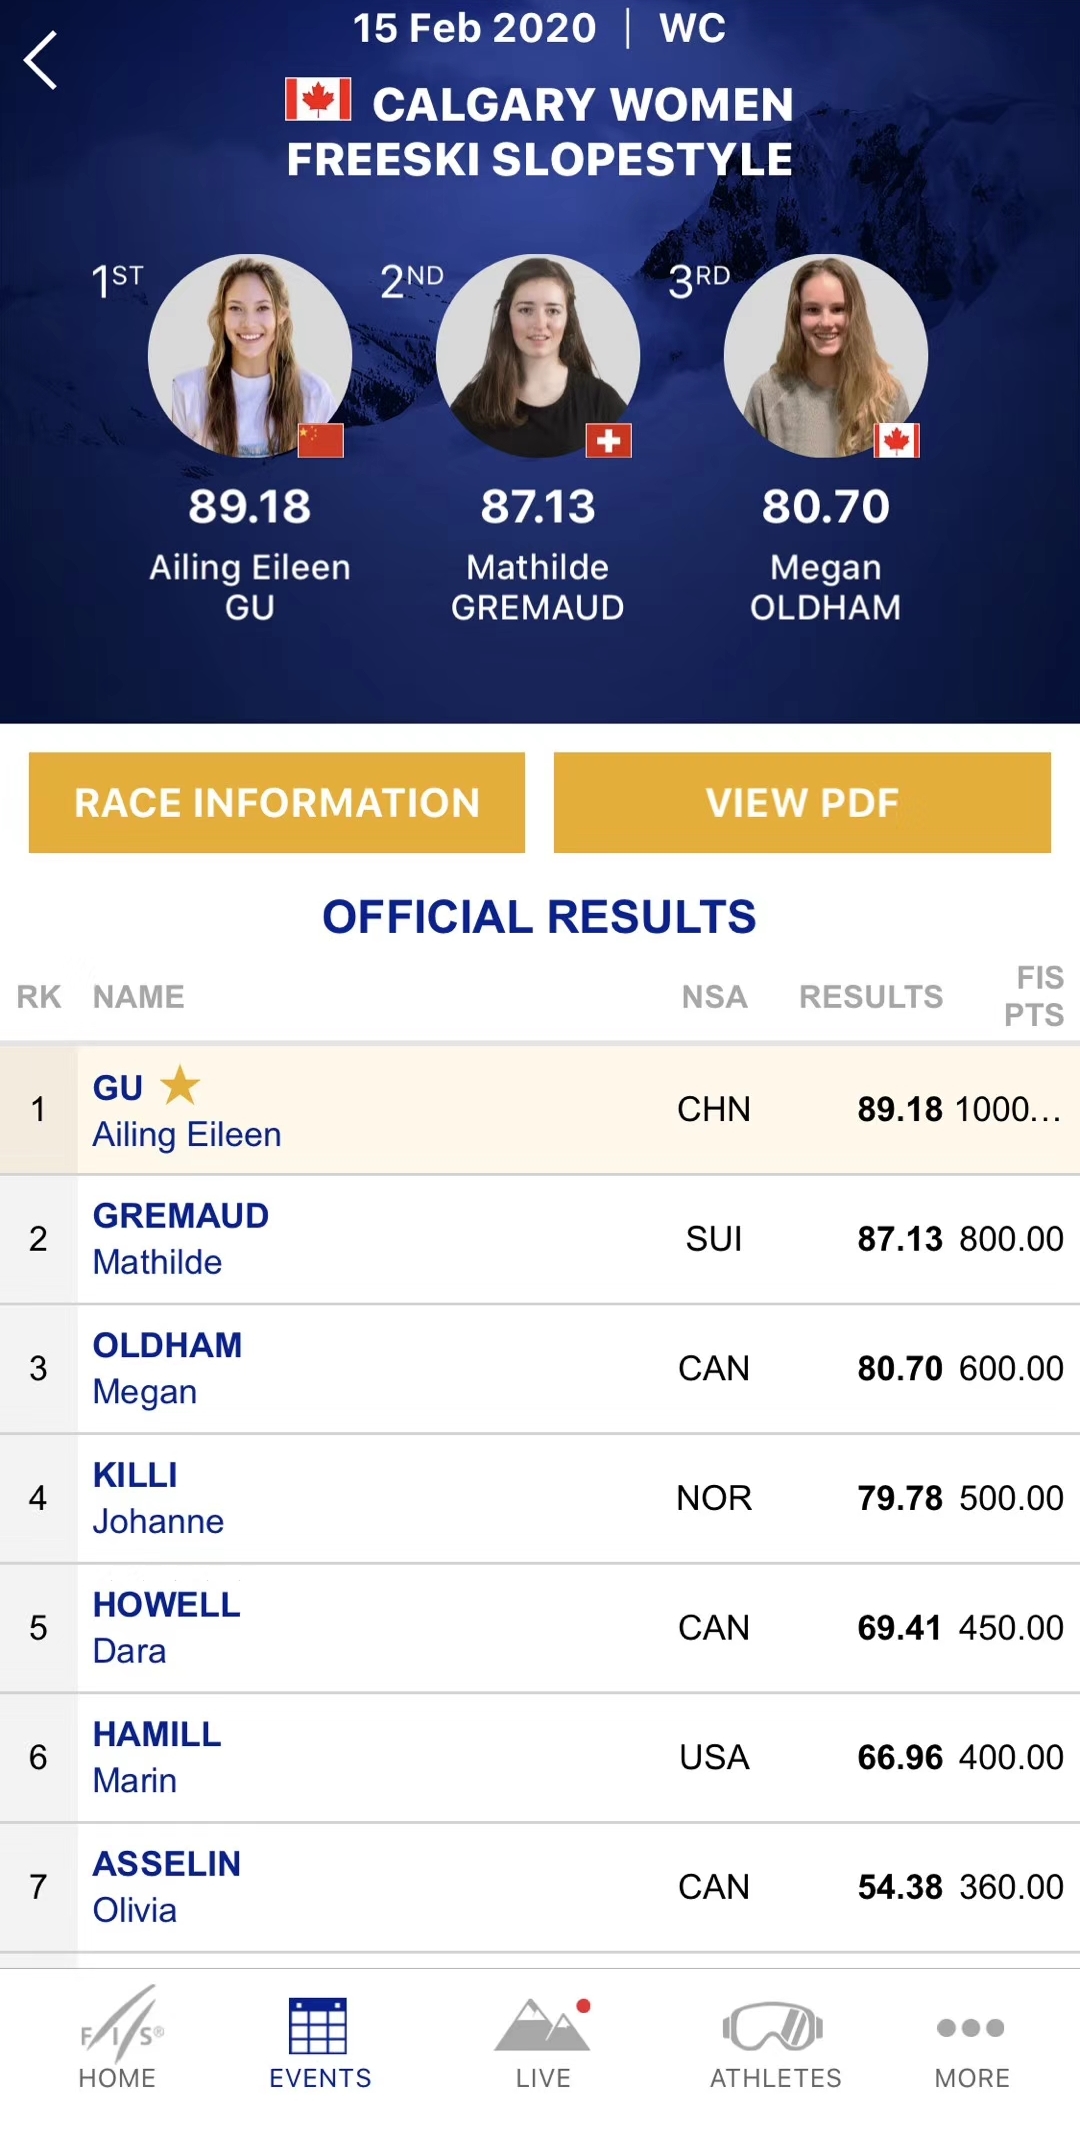Open Mathilde Gremaud podium photo

(x=538, y=356)
